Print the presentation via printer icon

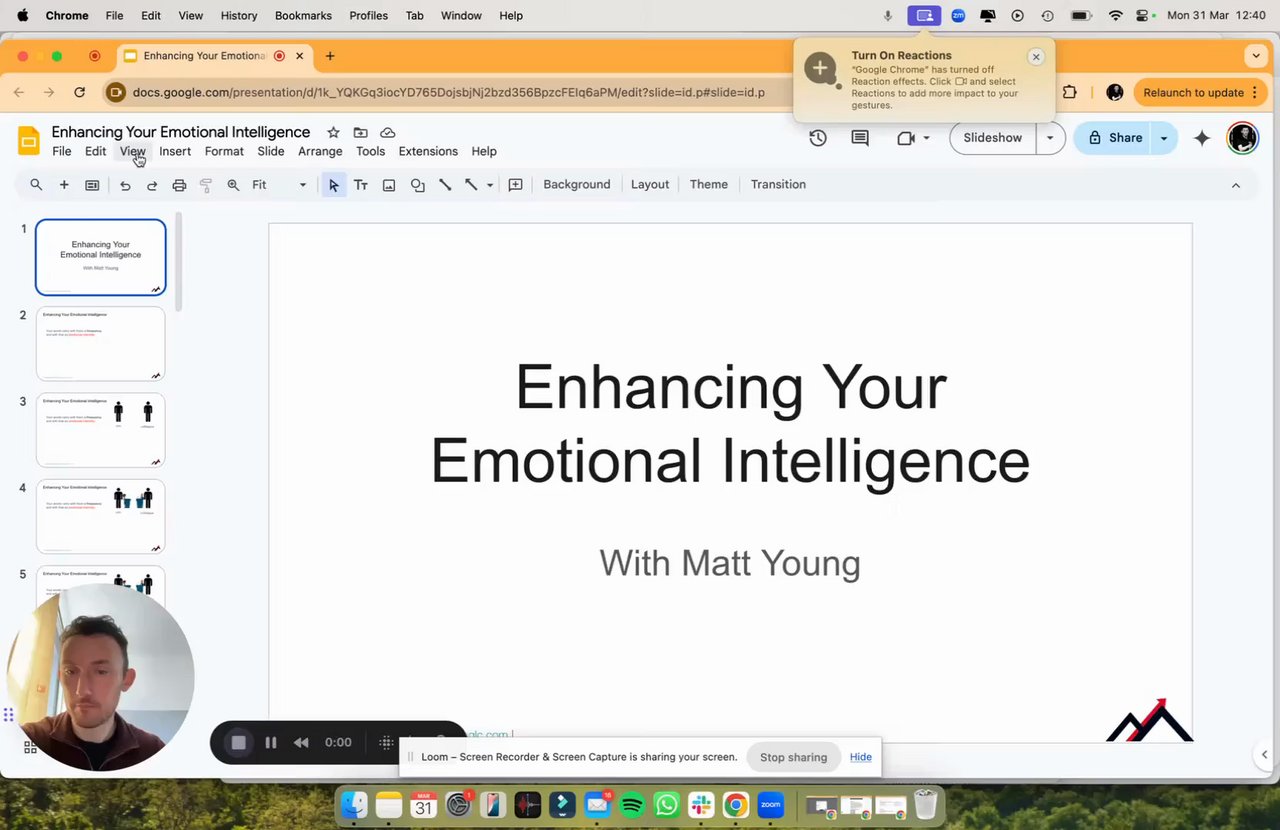pos(179,185)
